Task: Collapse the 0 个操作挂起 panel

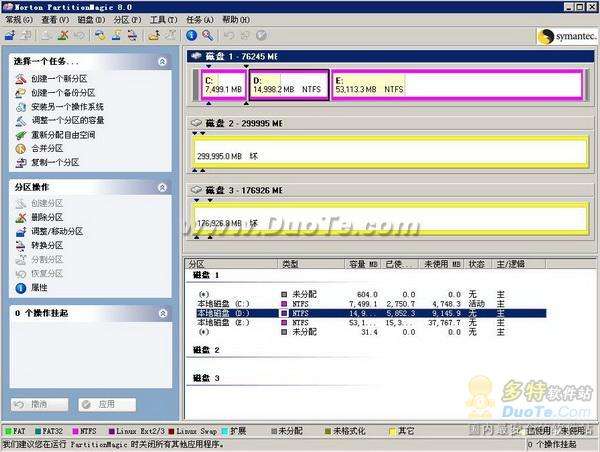Action: pos(162,313)
